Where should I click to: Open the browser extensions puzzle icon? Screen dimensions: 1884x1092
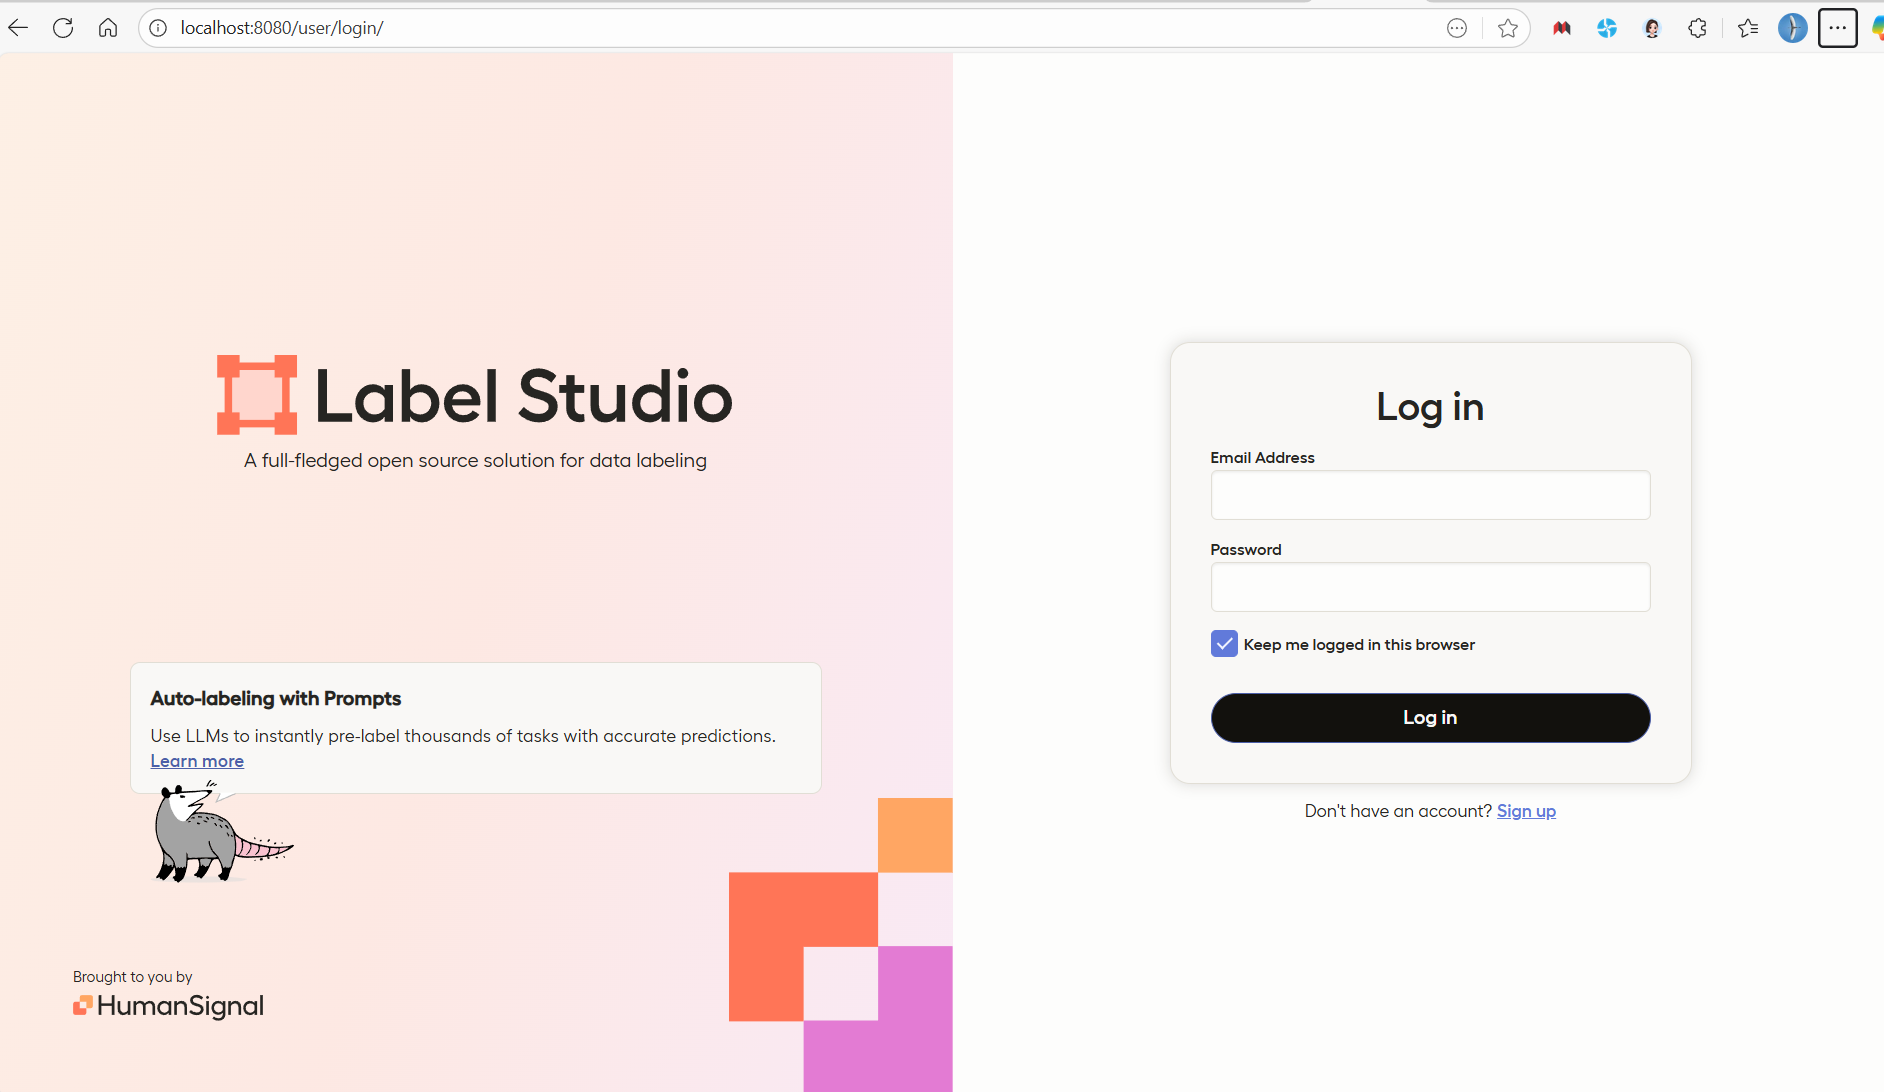click(1697, 28)
